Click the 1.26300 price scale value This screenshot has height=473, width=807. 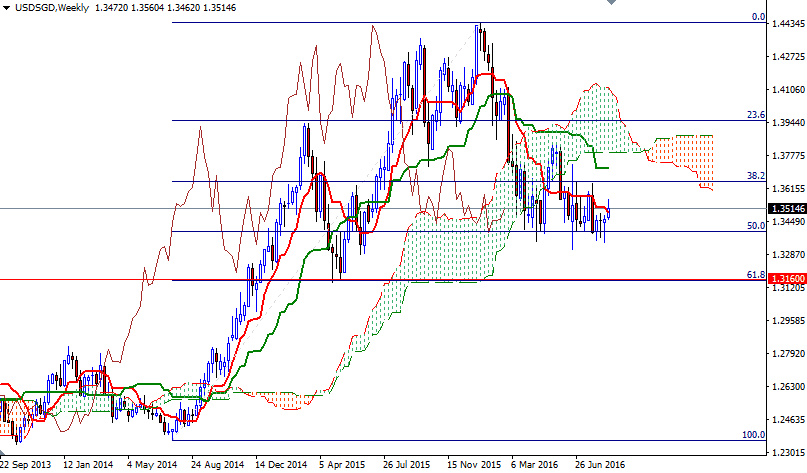coord(788,386)
